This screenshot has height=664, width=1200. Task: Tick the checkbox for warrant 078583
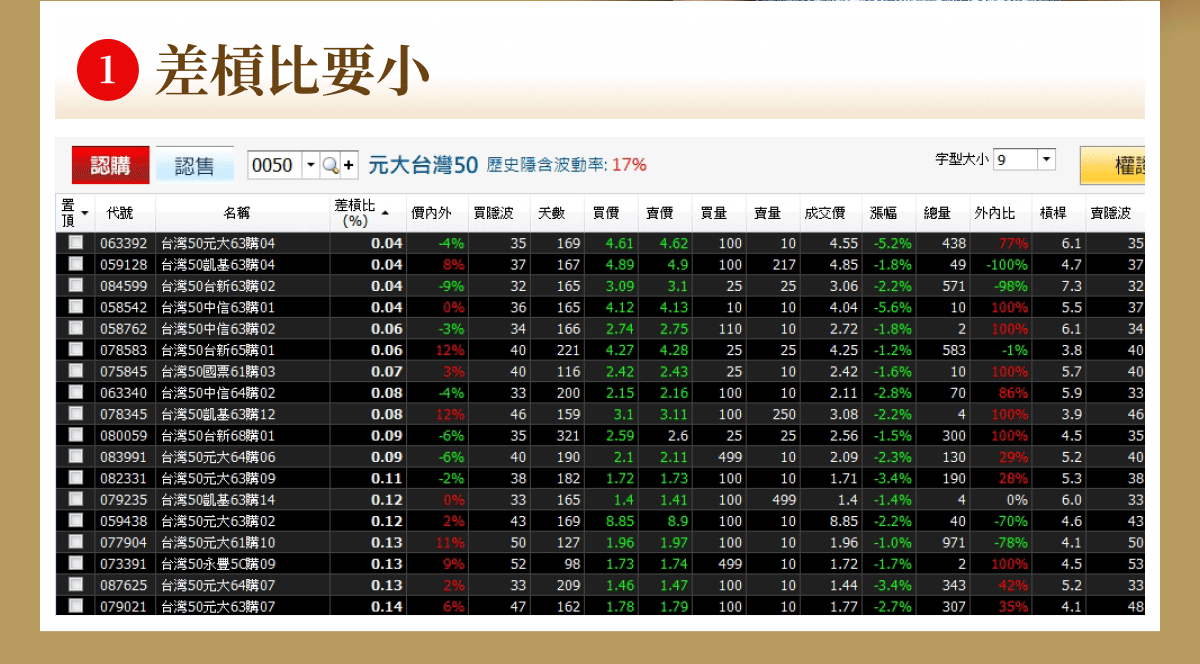click(76, 350)
